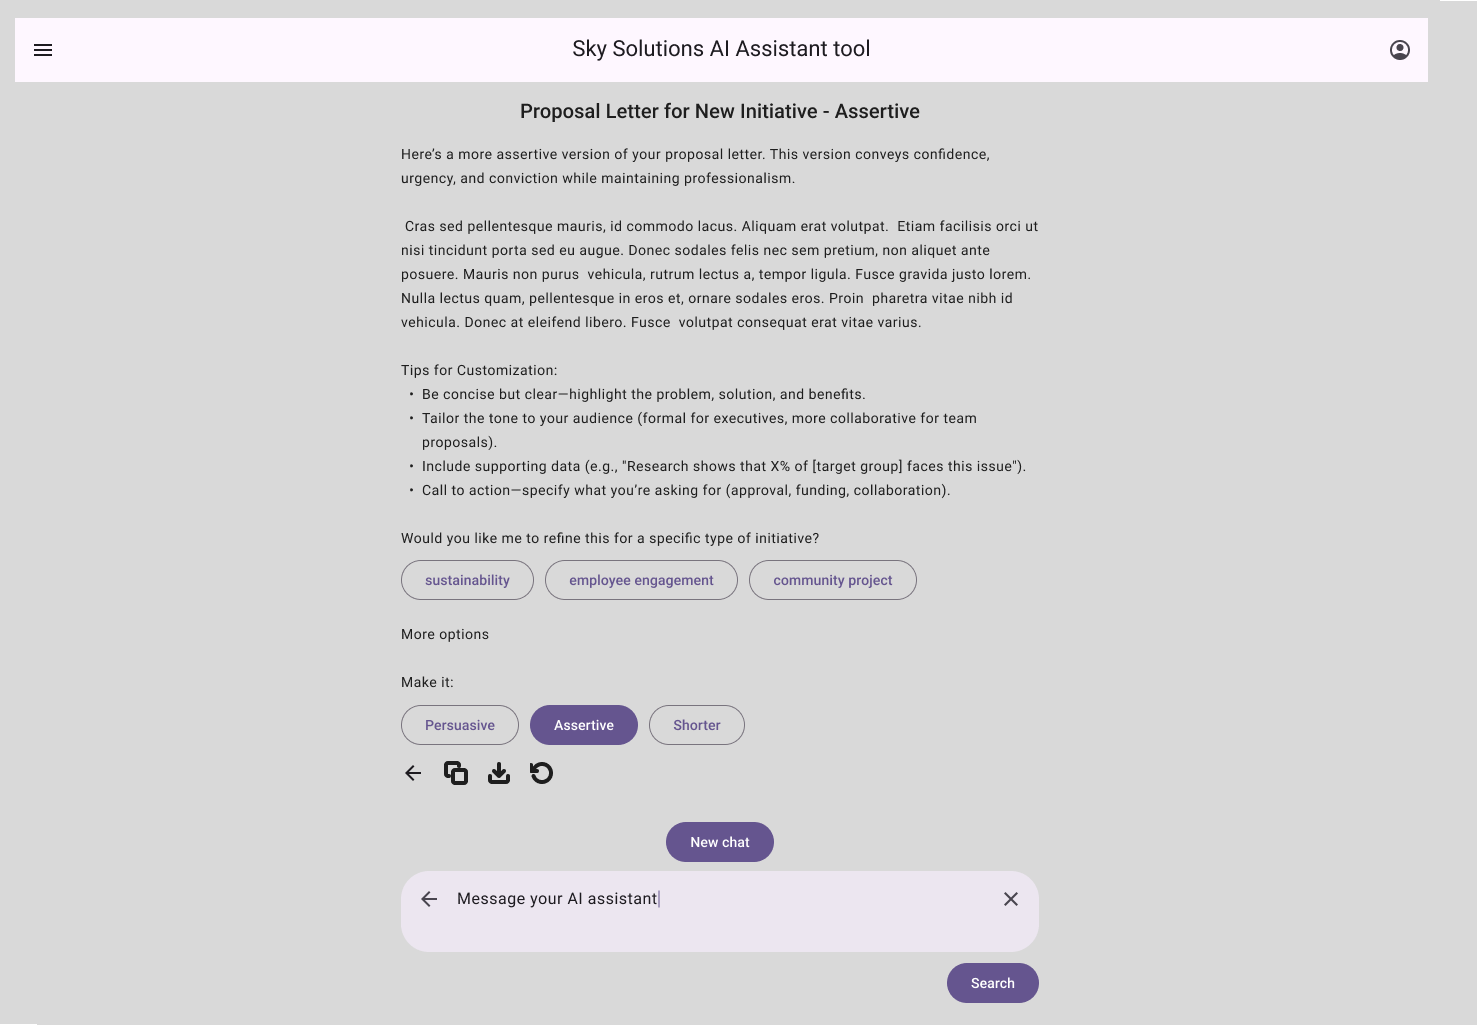Toggle the Shorter option chip

(x=697, y=725)
